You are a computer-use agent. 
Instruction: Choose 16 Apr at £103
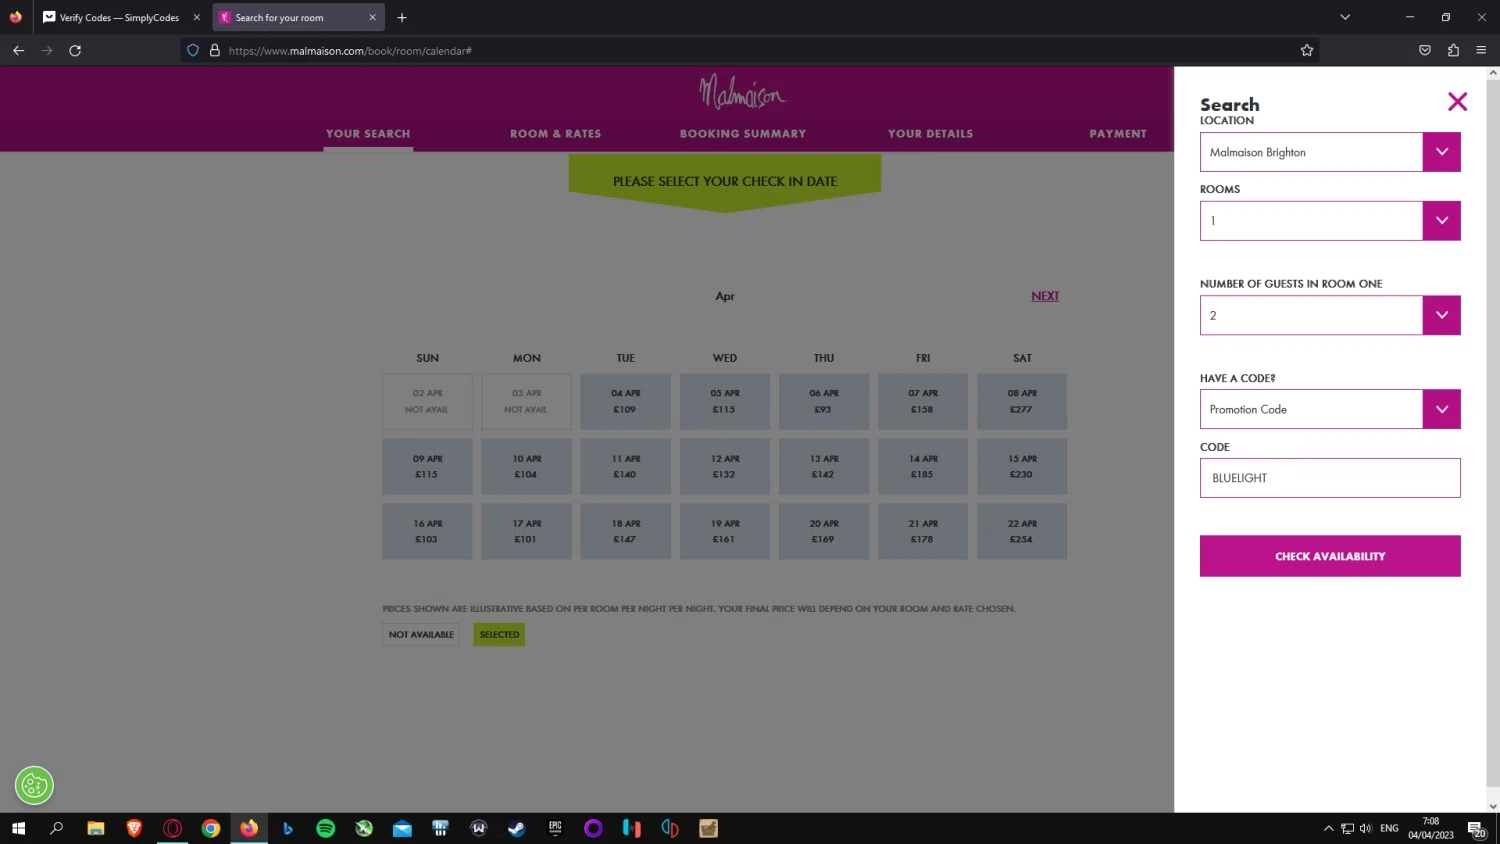(427, 531)
